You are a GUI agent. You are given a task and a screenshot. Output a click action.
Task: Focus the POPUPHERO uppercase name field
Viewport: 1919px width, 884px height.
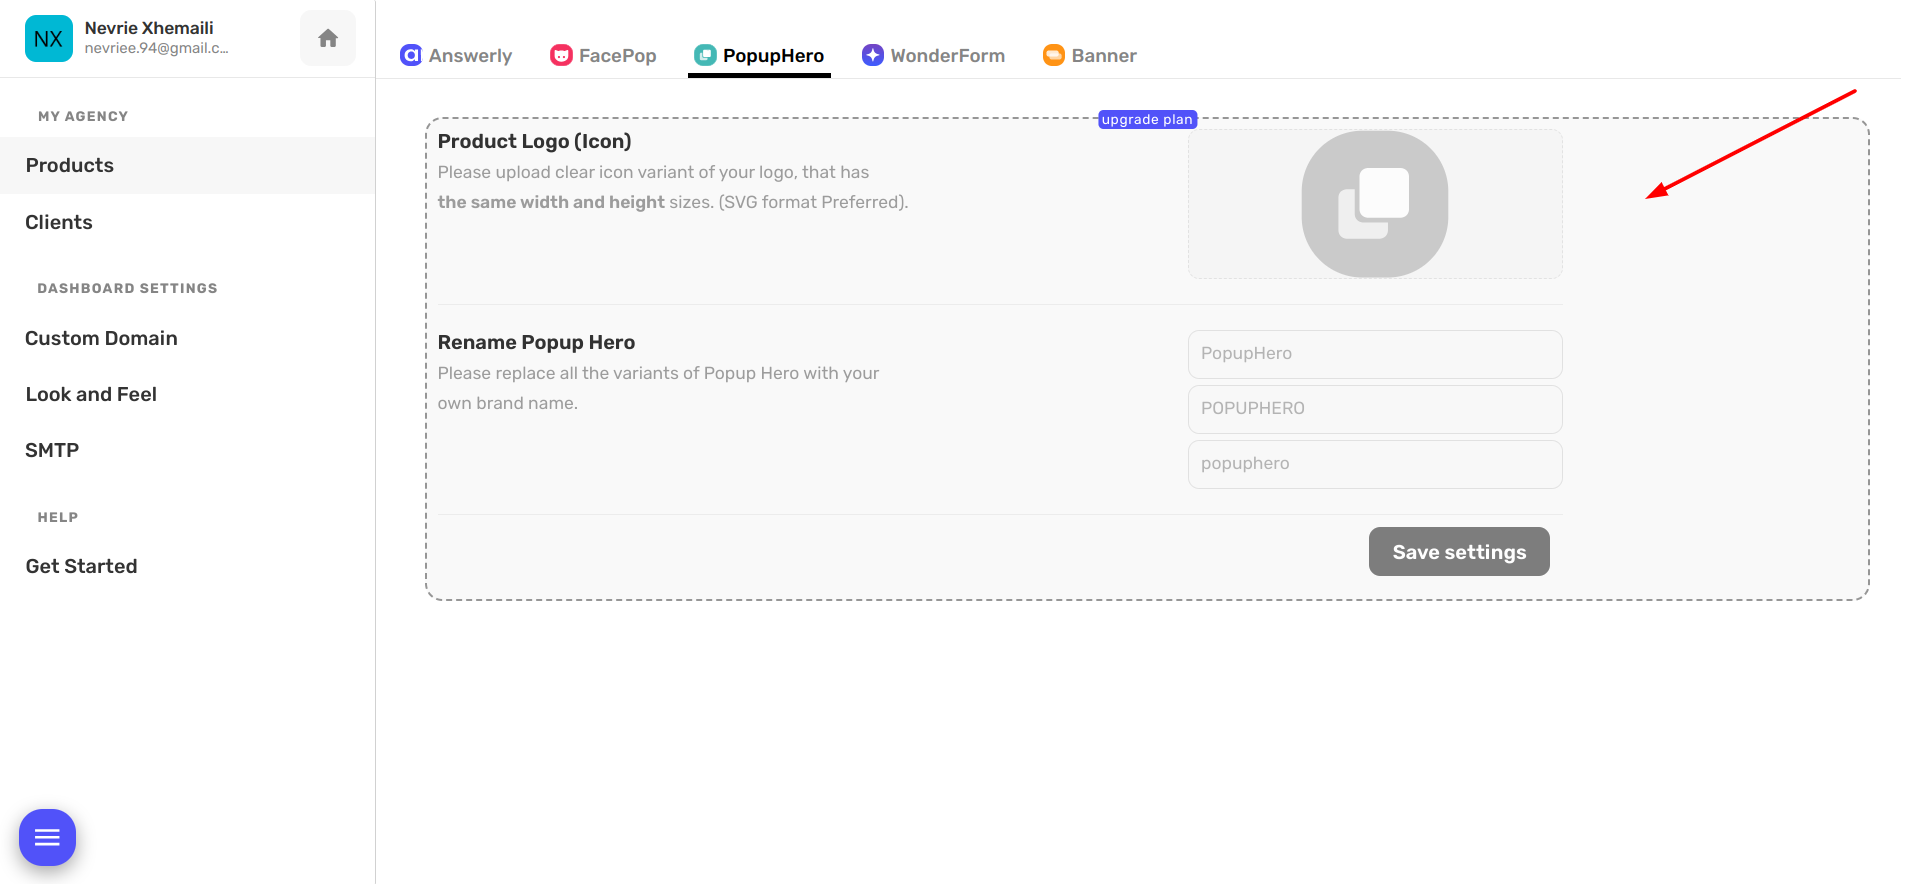point(1375,409)
